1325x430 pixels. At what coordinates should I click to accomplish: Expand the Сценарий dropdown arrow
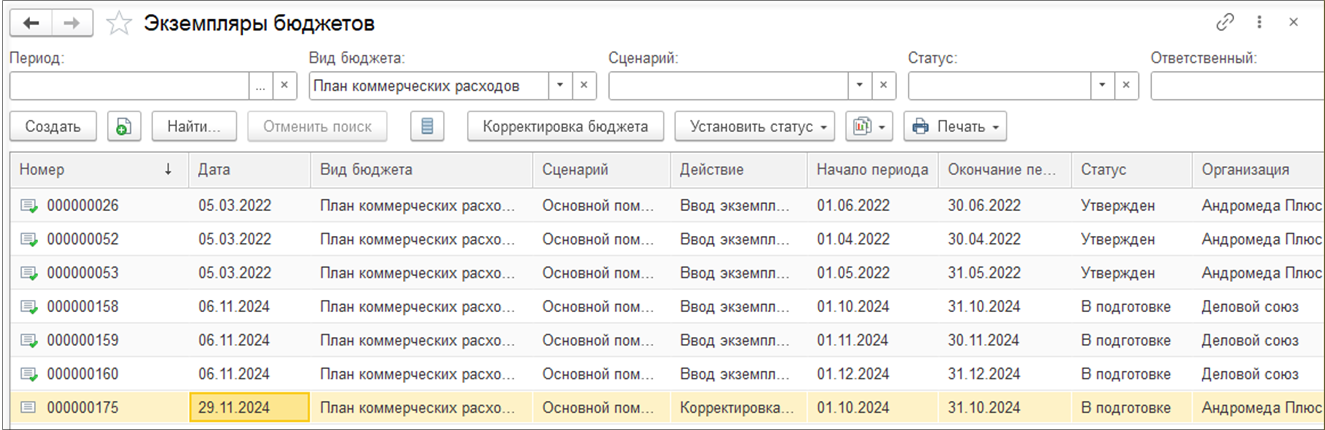[x=860, y=86]
